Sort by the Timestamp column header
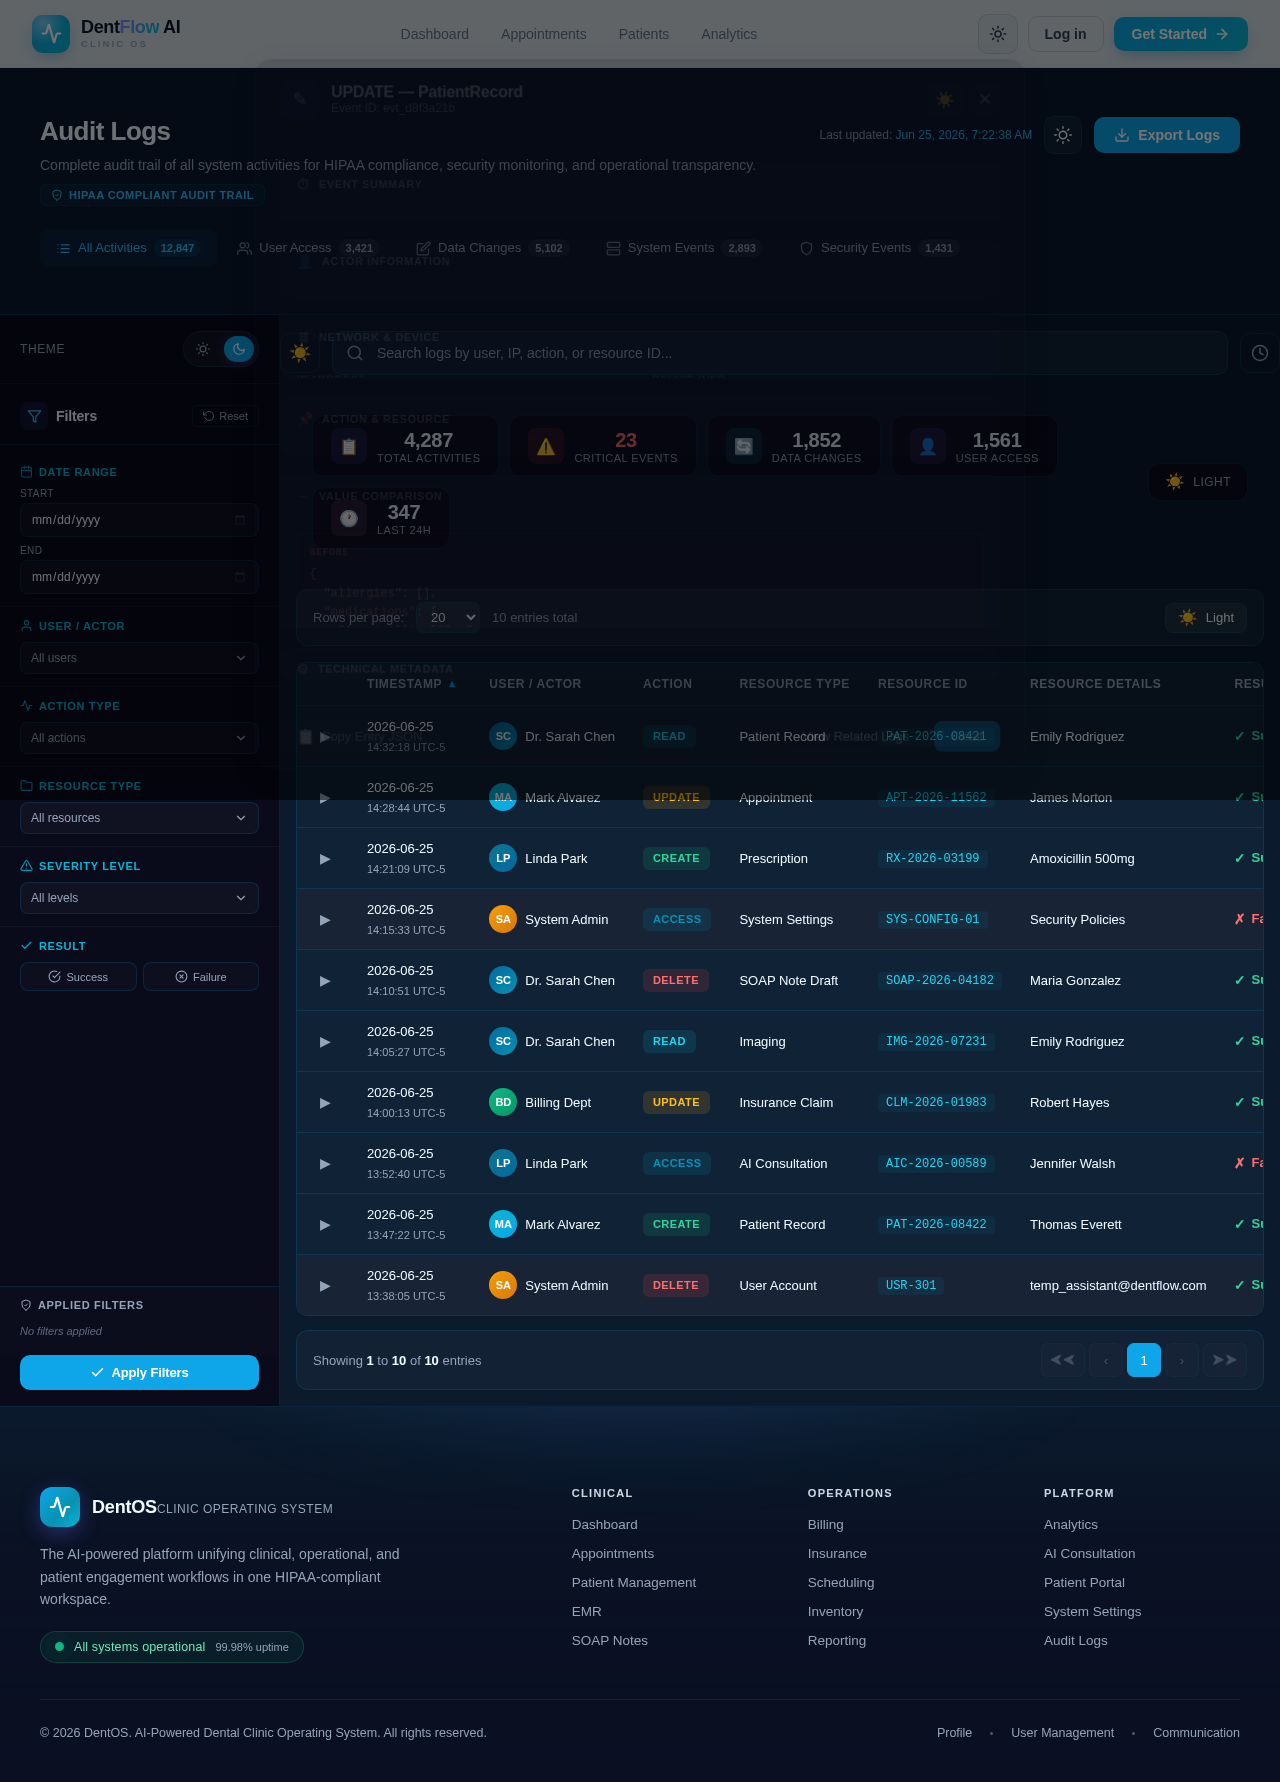Screen dimensions: 1280x1782 (411, 684)
